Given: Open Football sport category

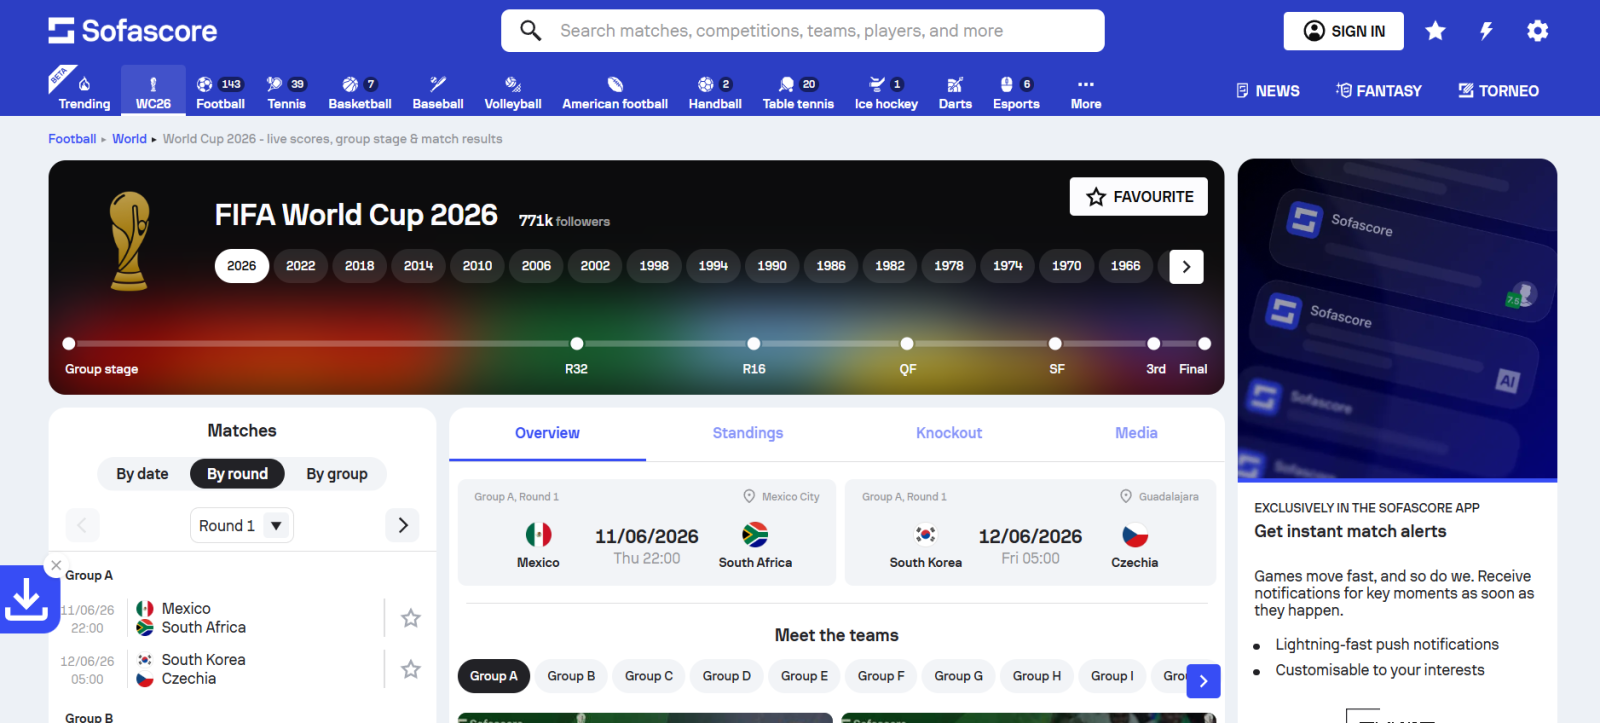Looking at the screenshot, I should coord(220,91).
